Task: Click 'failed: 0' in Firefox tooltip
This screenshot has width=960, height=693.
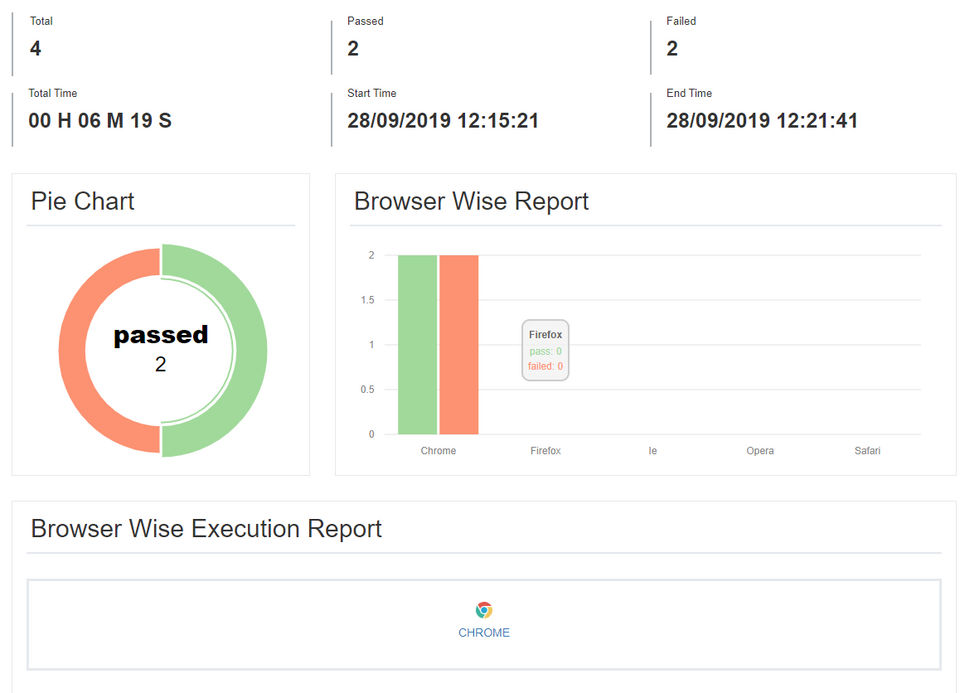Action: pos(545,366)
